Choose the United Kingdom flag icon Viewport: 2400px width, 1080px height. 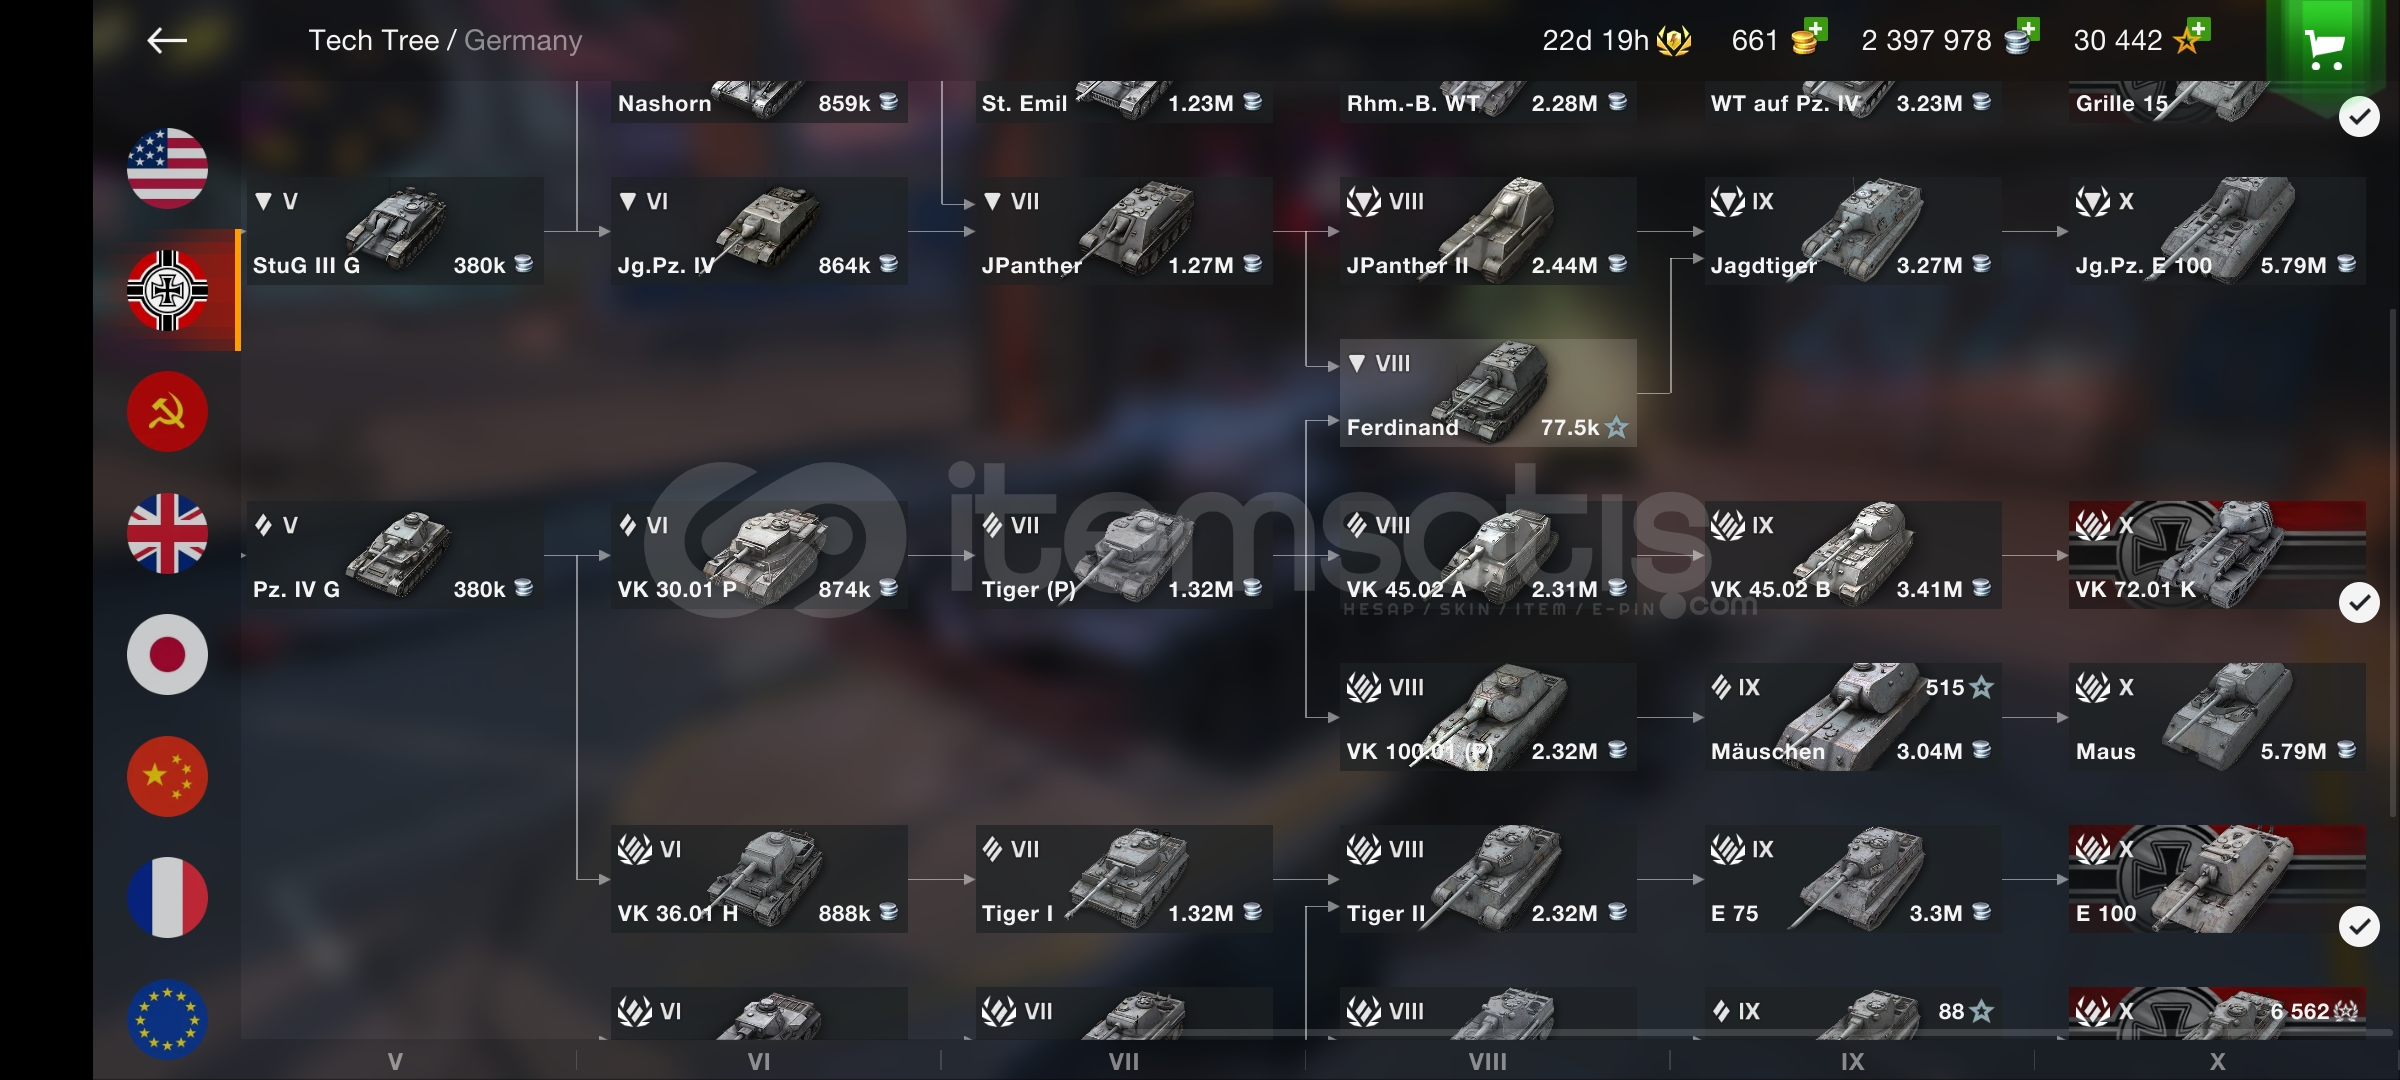point(167,534)
